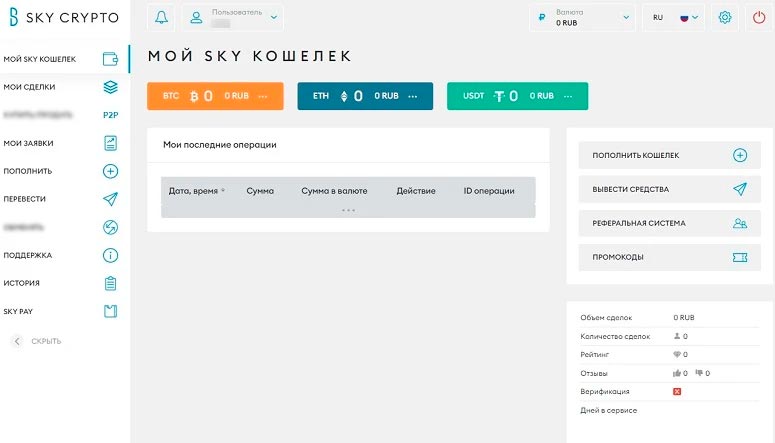Select the orange BTC wallet card
This screenshot has height=443, width=775.
[215, 96]
